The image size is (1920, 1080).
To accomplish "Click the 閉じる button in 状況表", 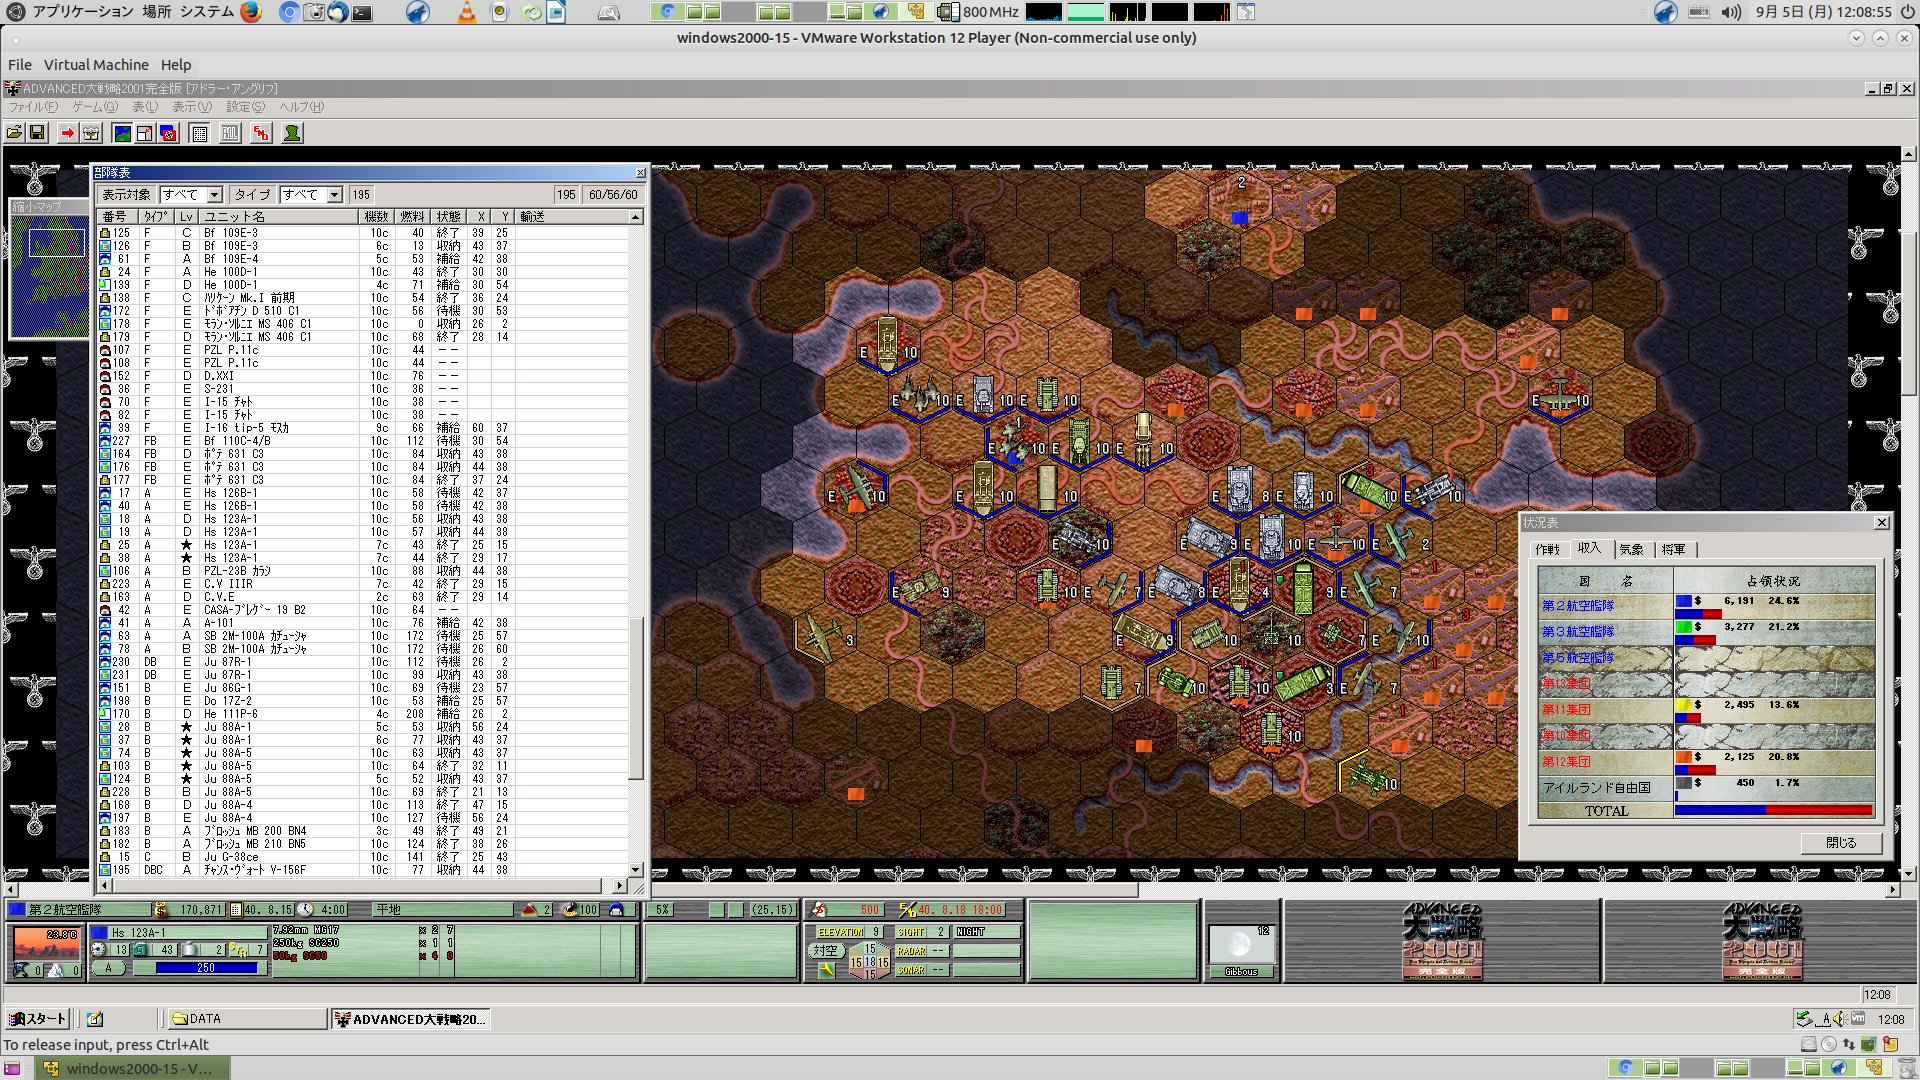I will pos(1841,843).
